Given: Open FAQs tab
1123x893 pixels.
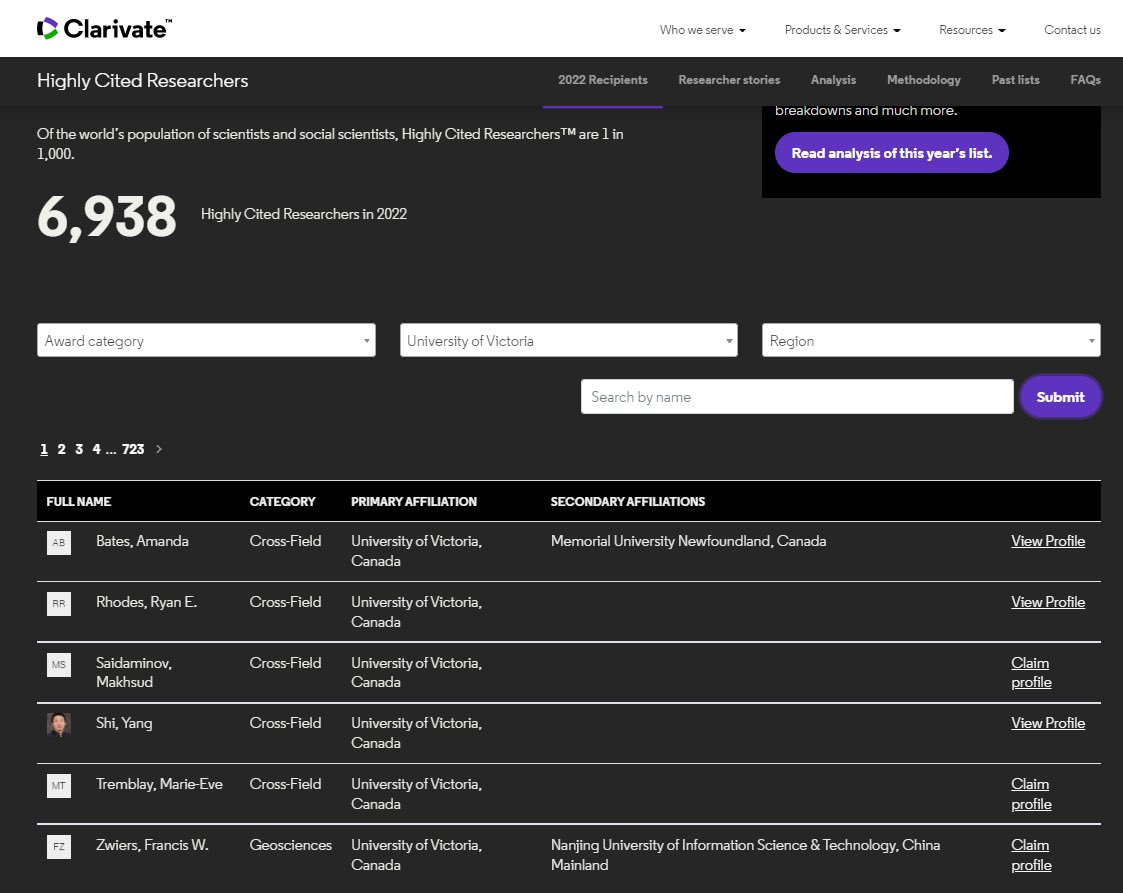Looking at the screenshot, I should pos(1085,80).
